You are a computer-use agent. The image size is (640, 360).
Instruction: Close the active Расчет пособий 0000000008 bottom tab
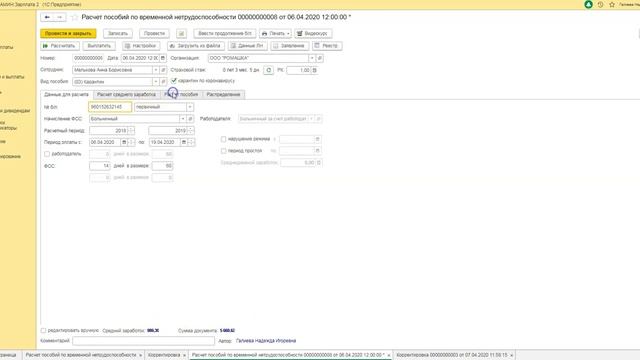(388, 356)
